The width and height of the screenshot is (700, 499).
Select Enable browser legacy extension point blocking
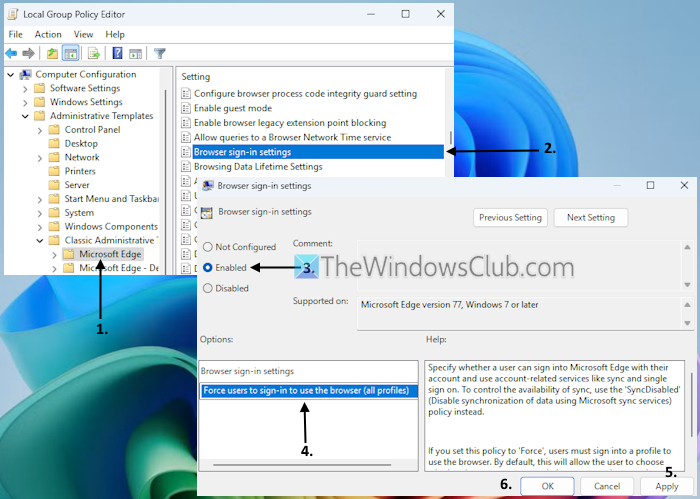pyautogui.click(x=290, y=123)
